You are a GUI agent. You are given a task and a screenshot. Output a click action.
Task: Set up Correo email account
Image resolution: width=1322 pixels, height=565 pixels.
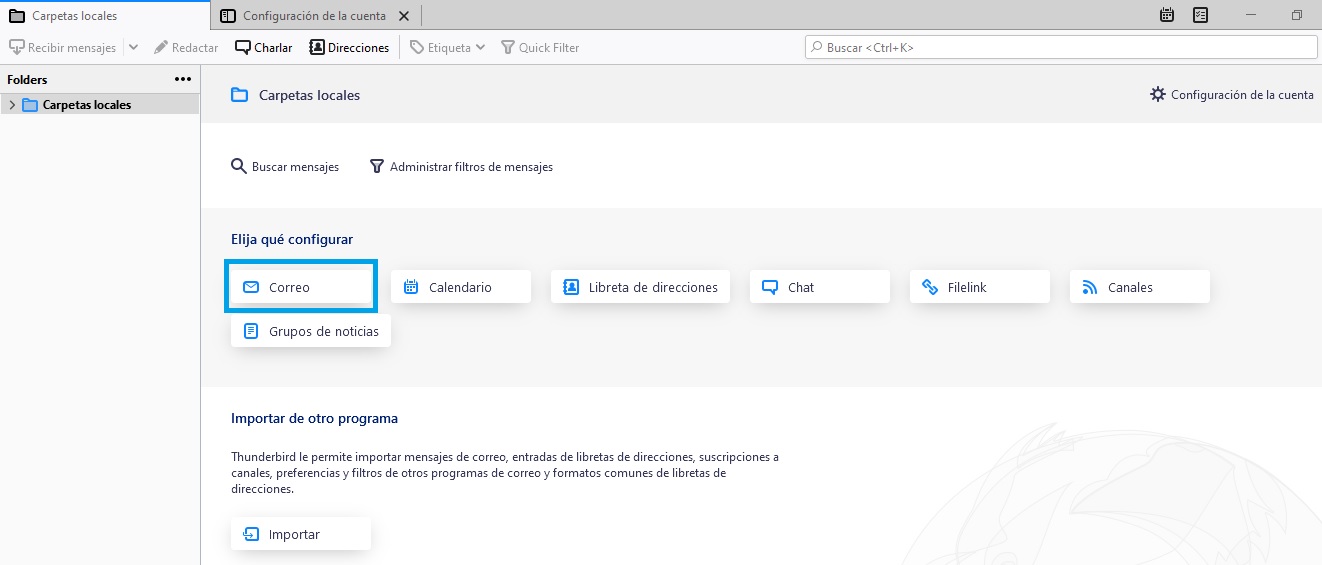click(301, 287)
